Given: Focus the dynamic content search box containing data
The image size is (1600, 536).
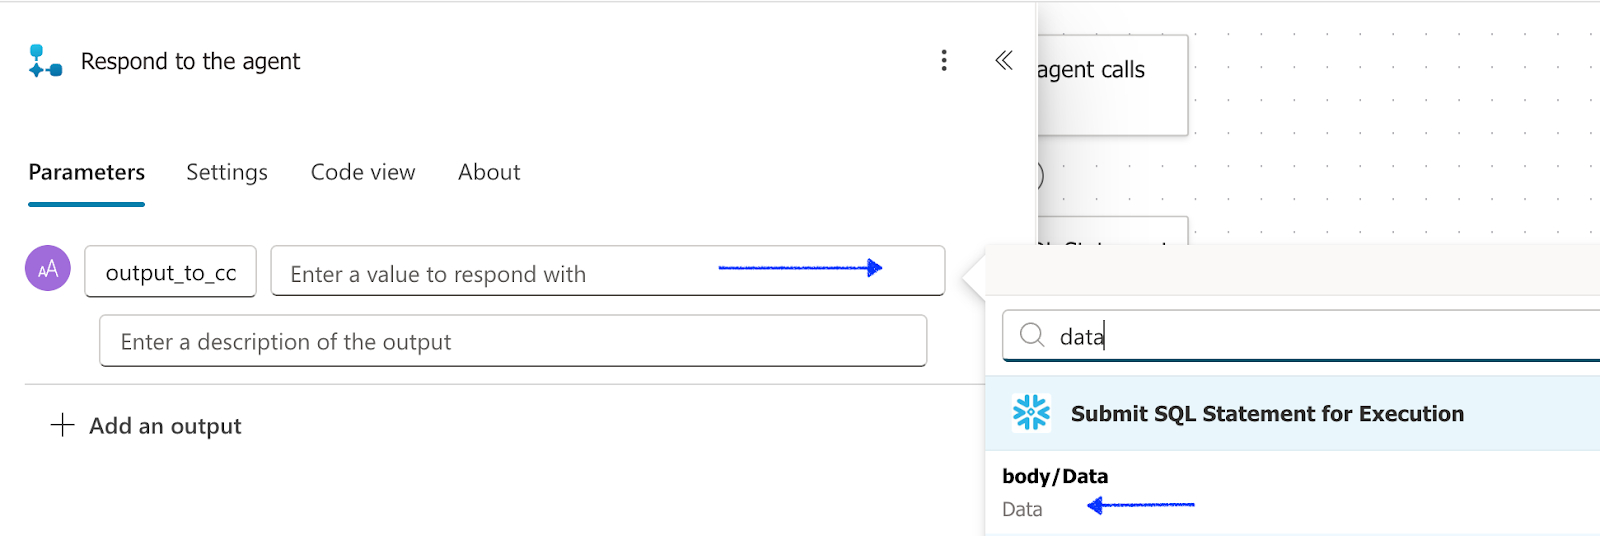Looking at the screenshot, I should tap(1300, 336).
